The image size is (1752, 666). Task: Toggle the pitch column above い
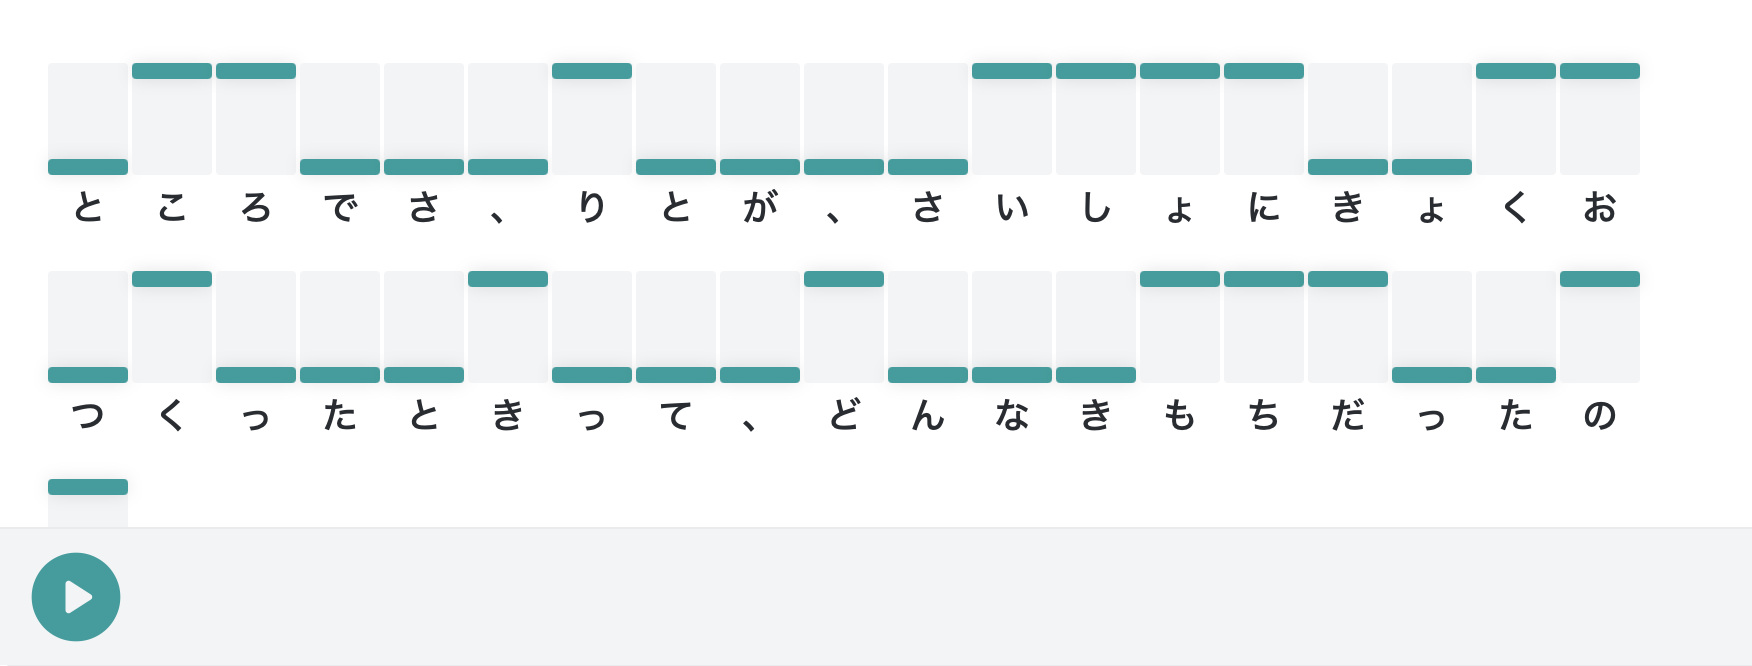(x=1012, y=119)
